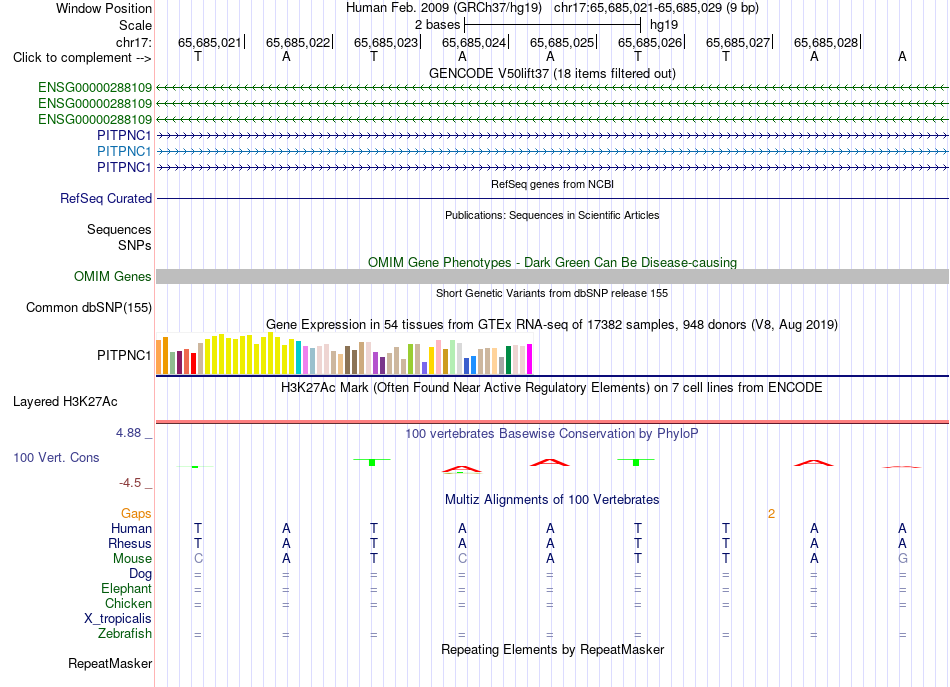
Task: Click the Scale track label
Action: 135,25
